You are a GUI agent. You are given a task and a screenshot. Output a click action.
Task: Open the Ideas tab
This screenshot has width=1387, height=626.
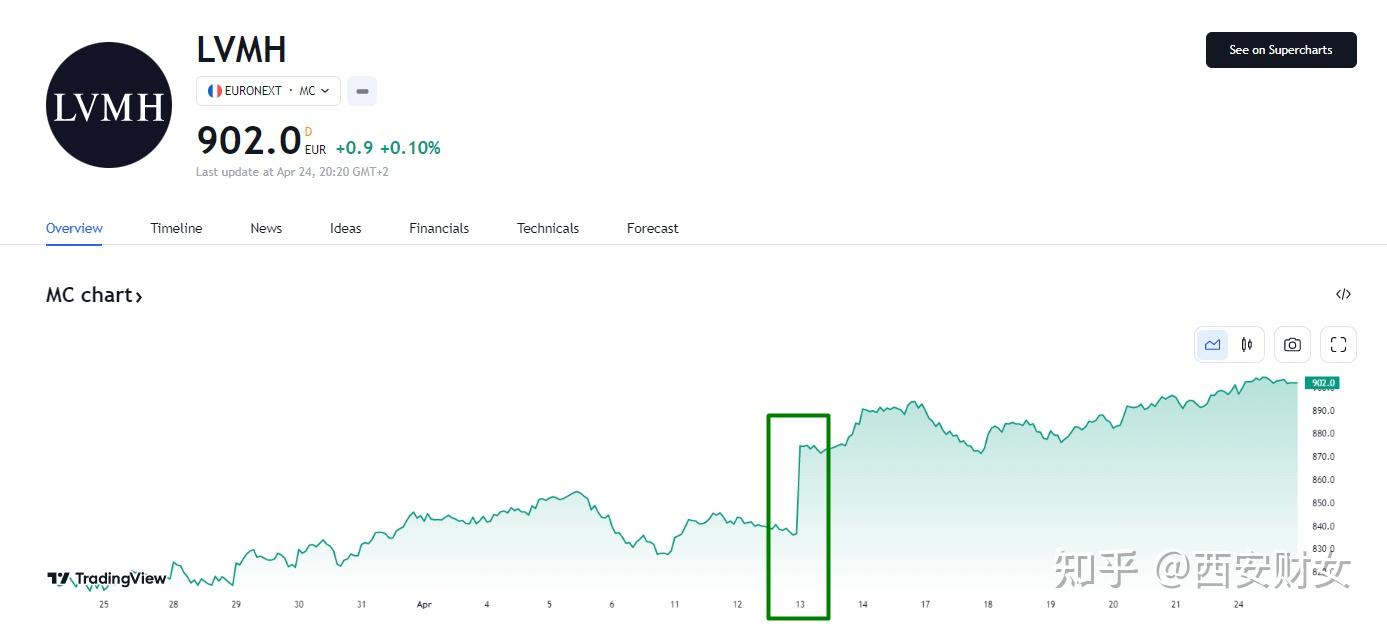(345, 228)
